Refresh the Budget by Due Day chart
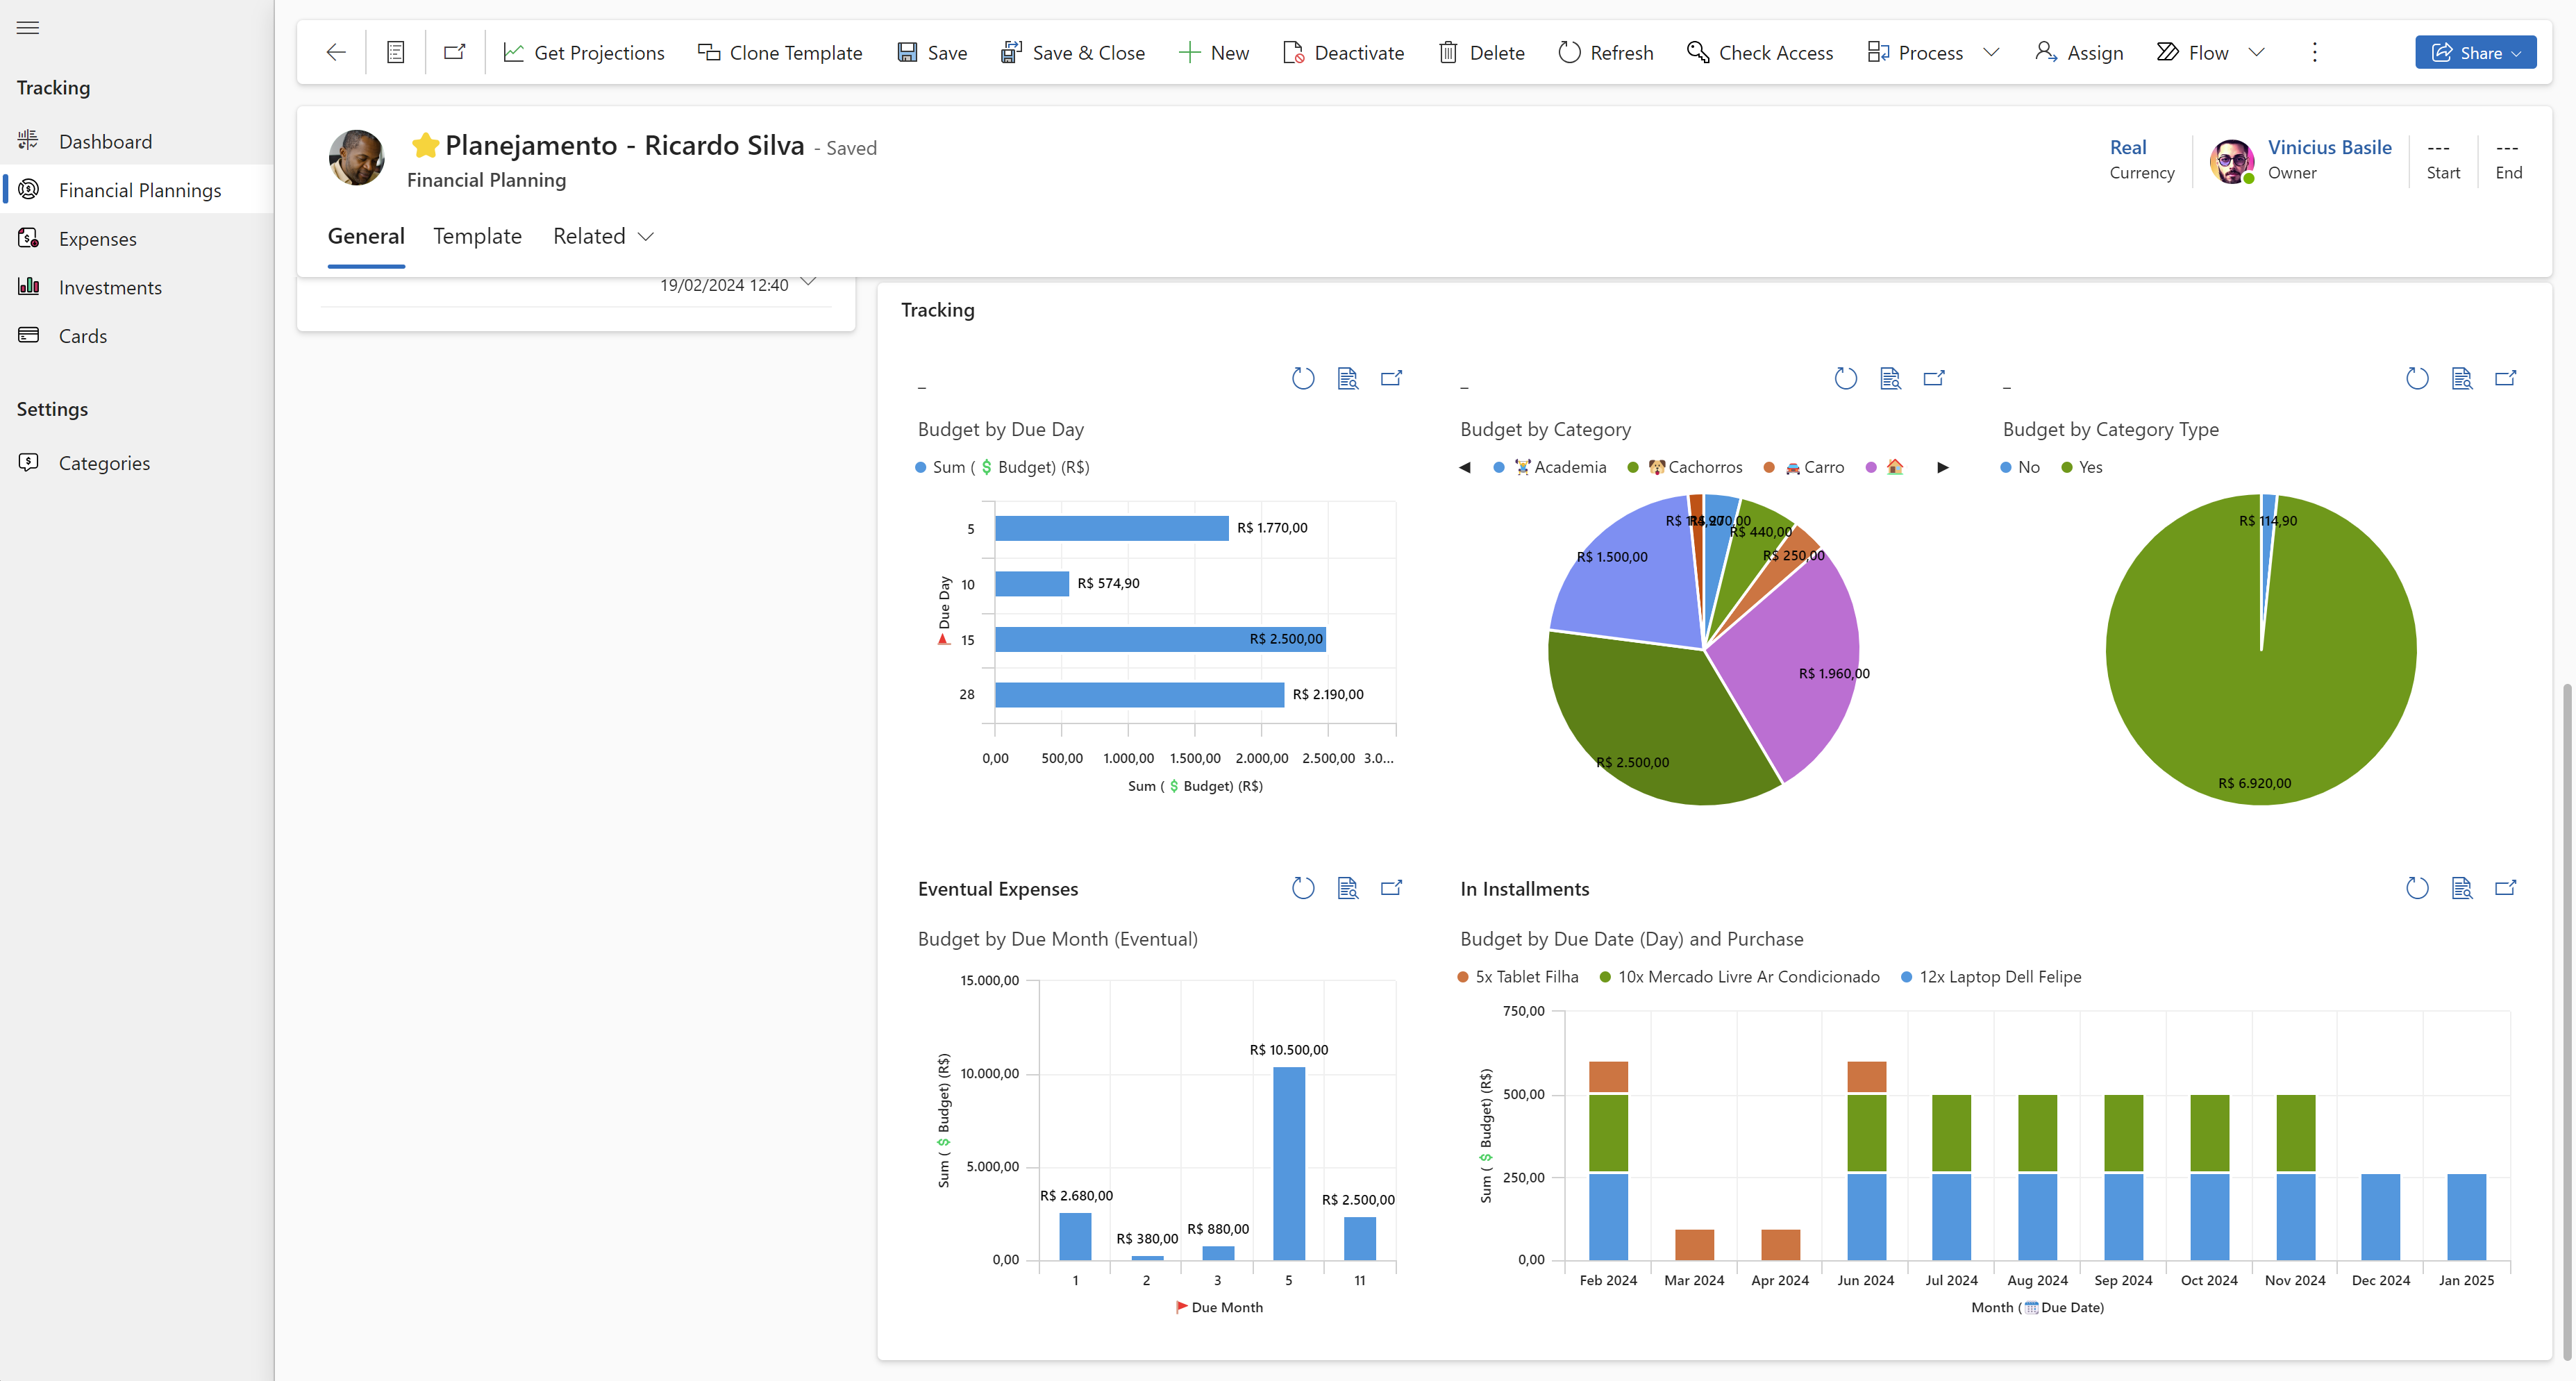The width and height of the screenshot is (2576, 1381). (x=1302, y=379)
